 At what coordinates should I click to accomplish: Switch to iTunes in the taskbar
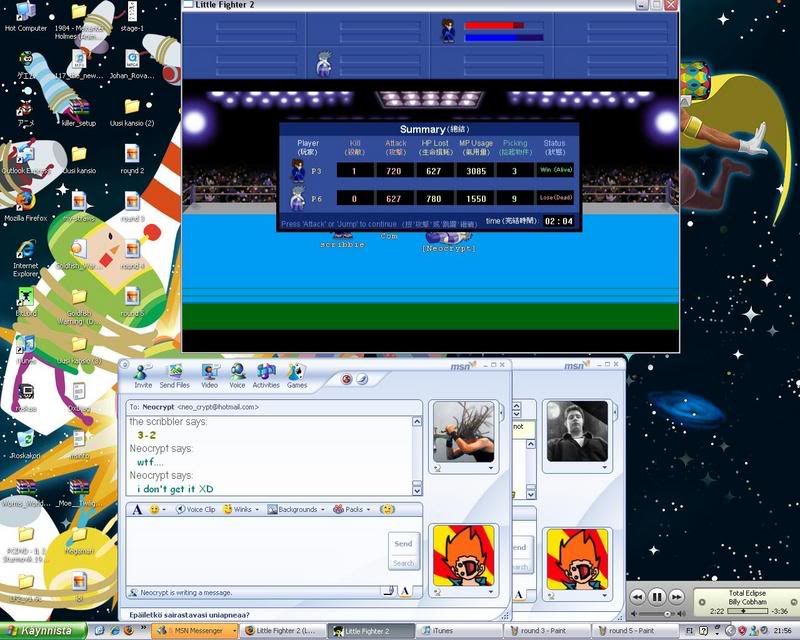(x=441, y=631)
